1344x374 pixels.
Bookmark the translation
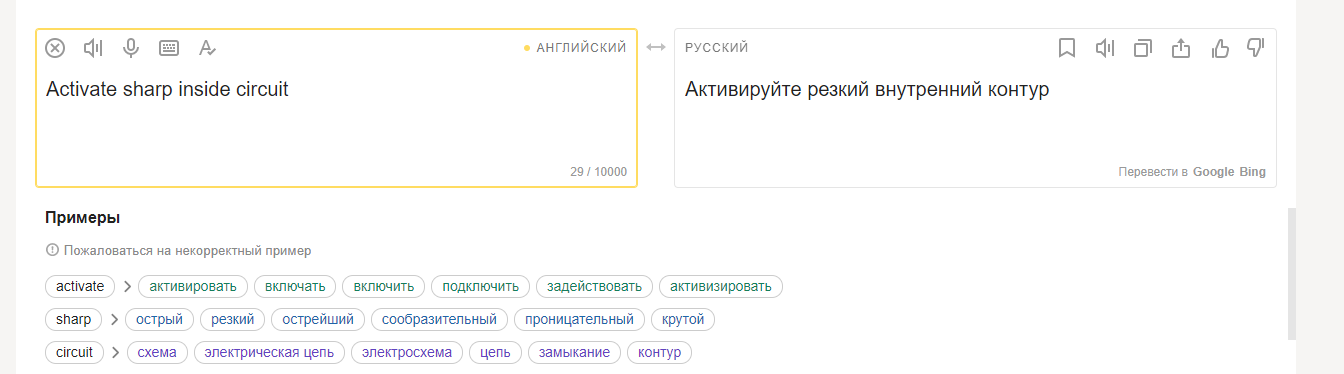click(x=1067, y=48)
